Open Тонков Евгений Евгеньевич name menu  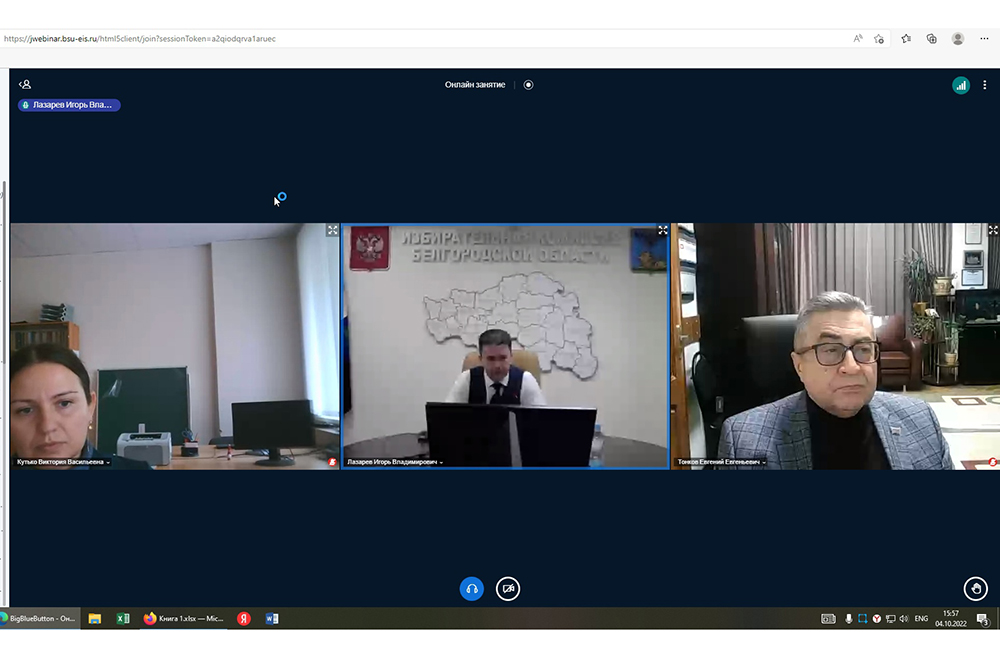[721, 462]
